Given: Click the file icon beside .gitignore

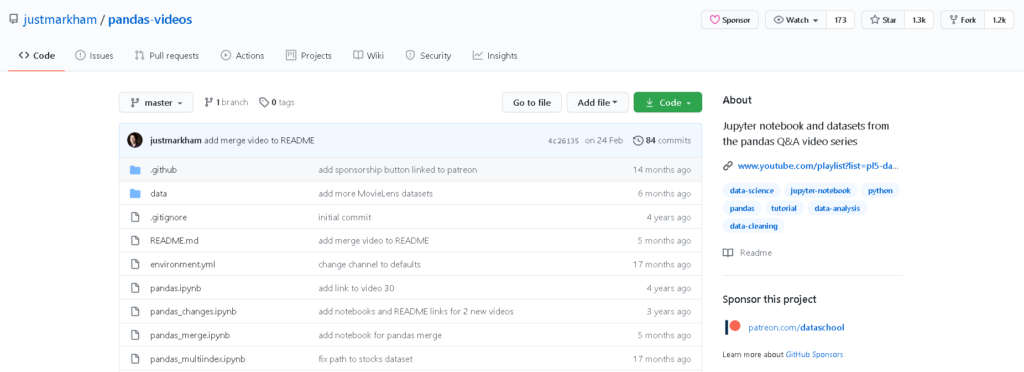Looking at the screenshot, I should [x=135, y=217].
